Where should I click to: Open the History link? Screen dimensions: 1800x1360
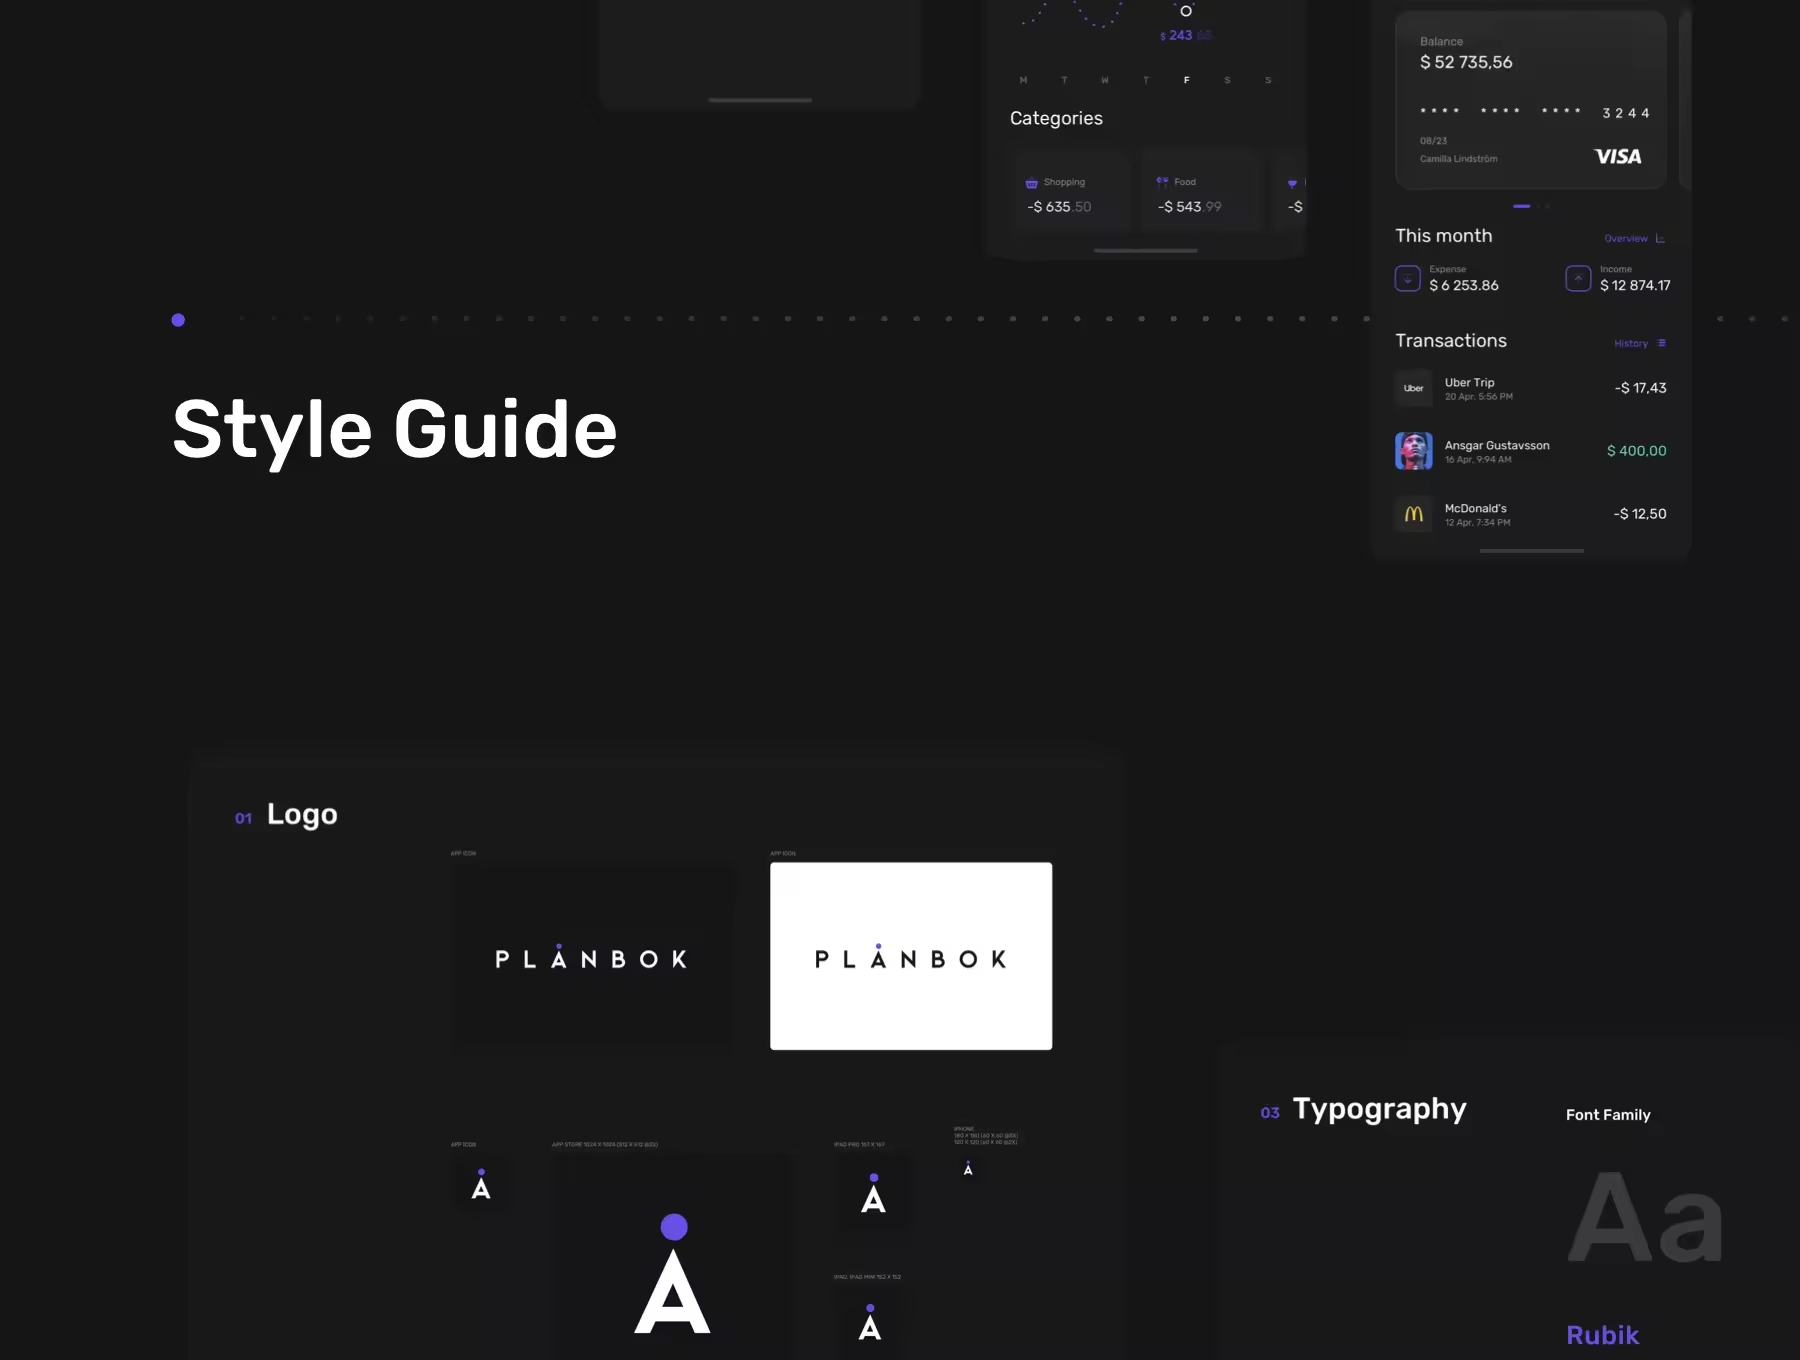coord(1630,344)
